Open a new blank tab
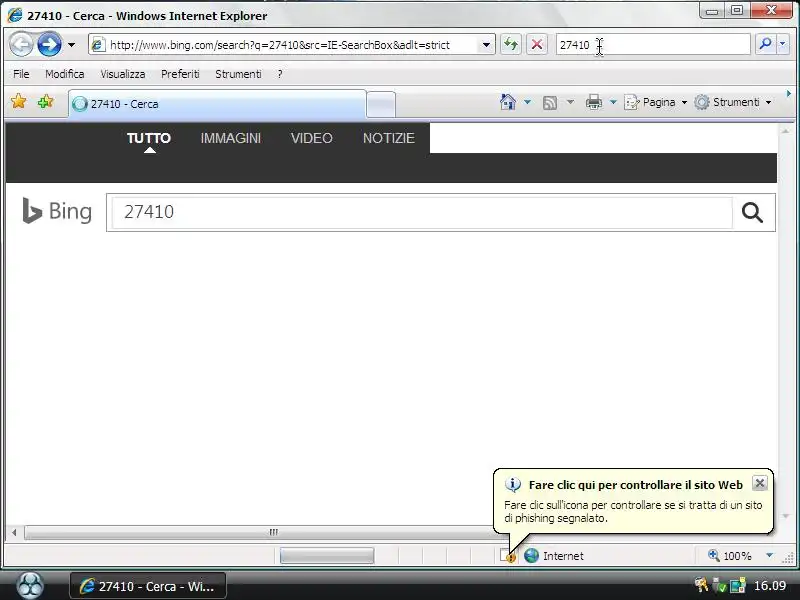The image size is (800, 600). tap(381, 105)
